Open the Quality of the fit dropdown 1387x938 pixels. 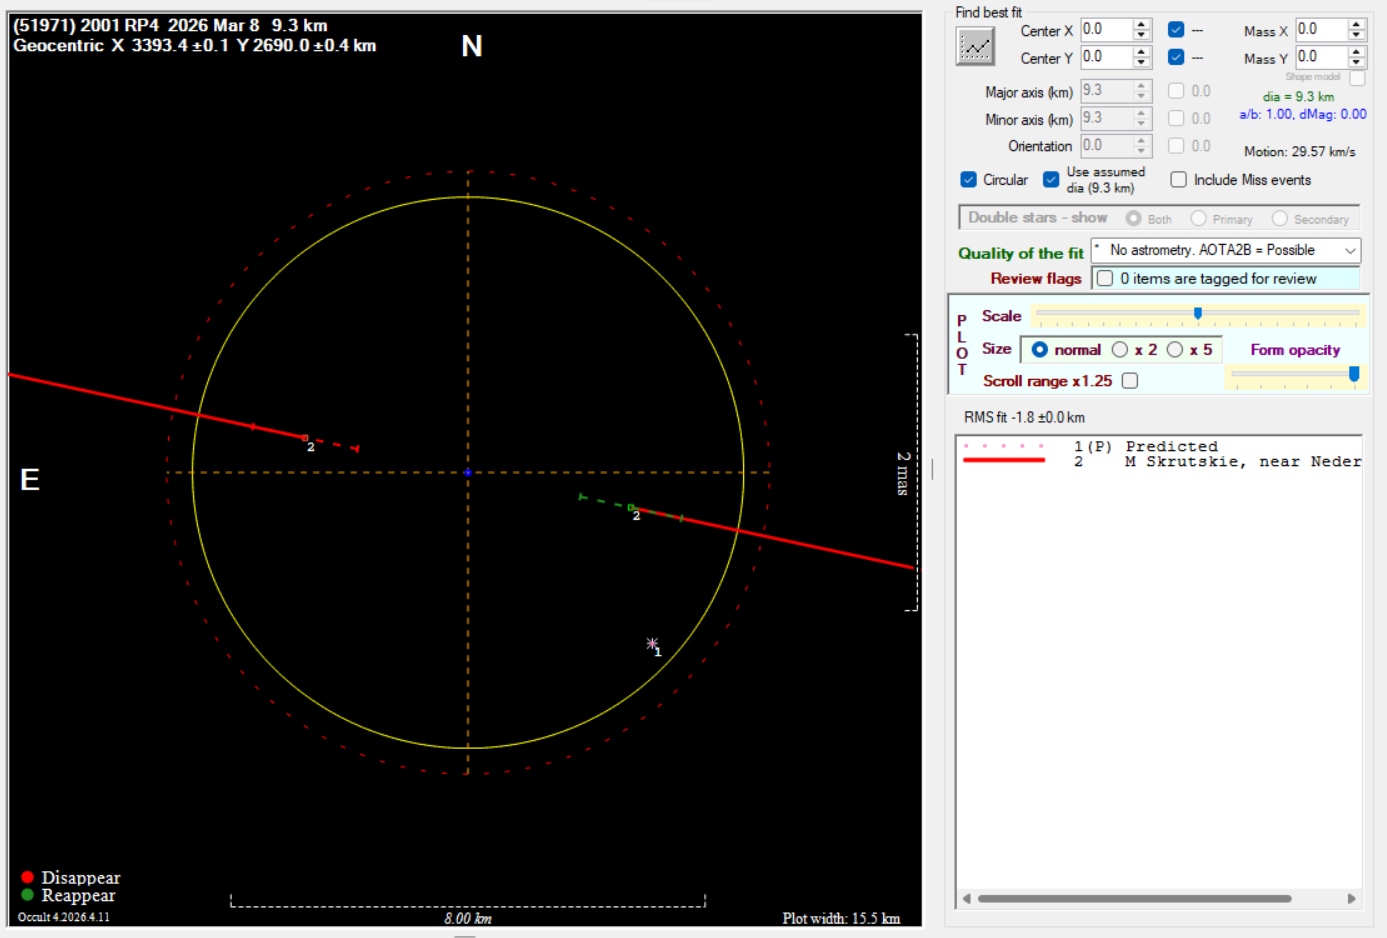pyautogui.click(x=1350, y=251)
